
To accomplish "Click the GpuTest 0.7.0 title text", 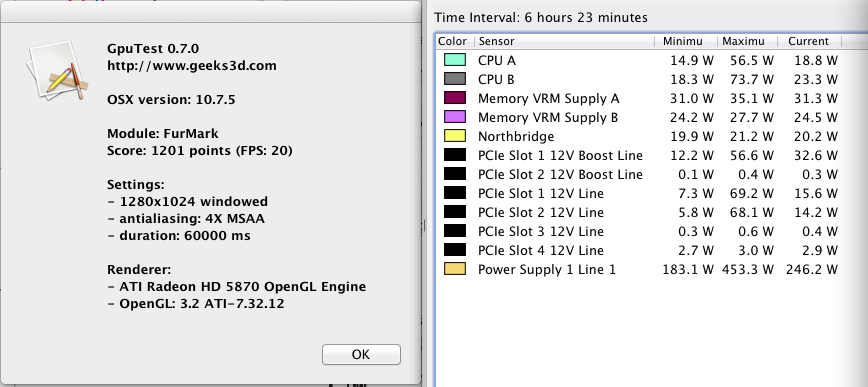I will (153, 49).
